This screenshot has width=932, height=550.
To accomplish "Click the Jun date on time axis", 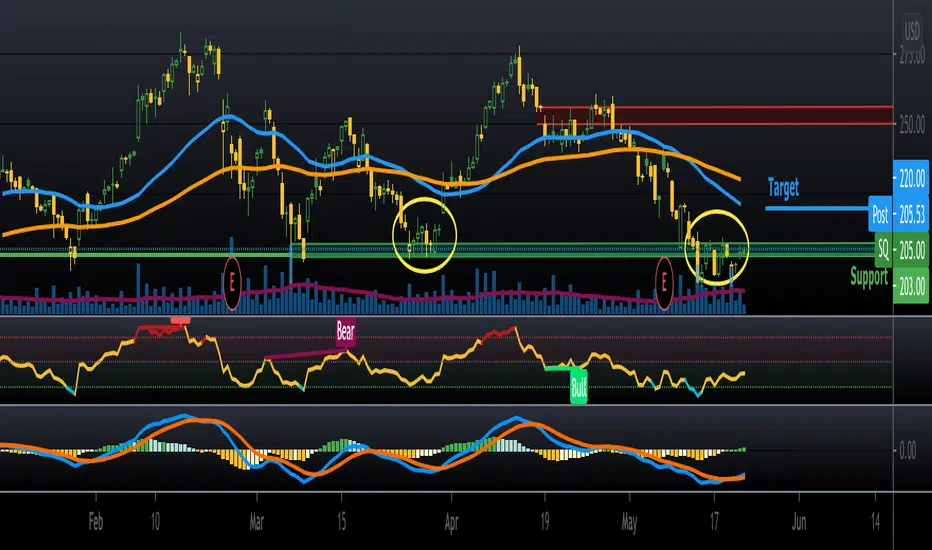I will point(799,522).
